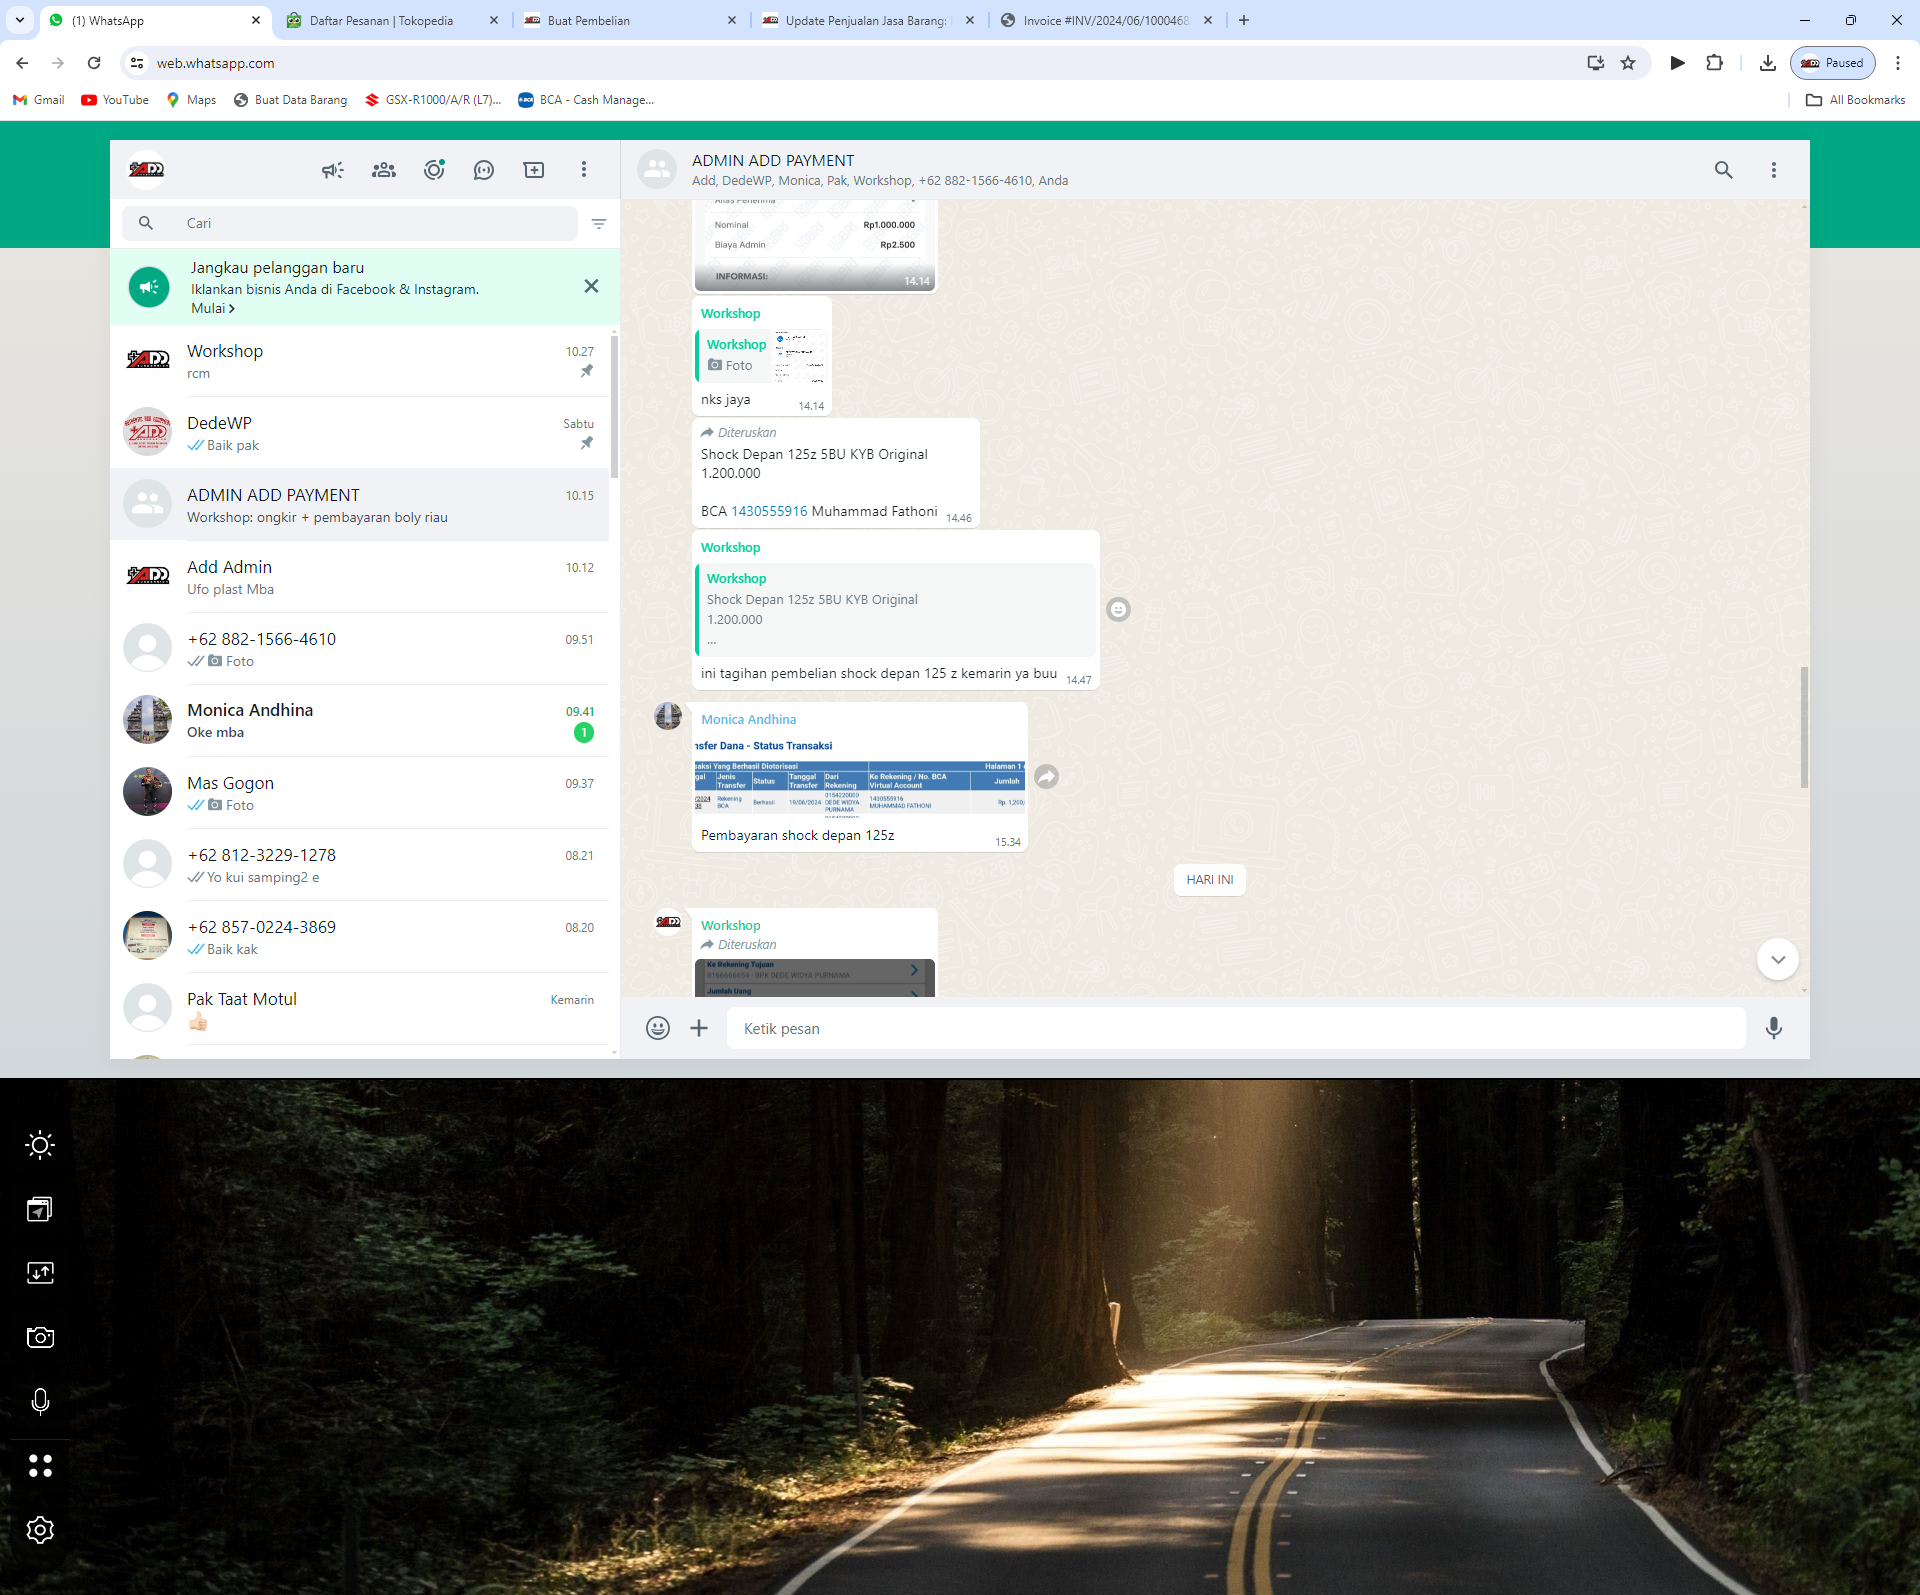Image resolution: width=1920 pixels, height=1595 pixels.
Task: Forward Monica Andhina's transfer image
Action: (1046, 777)
